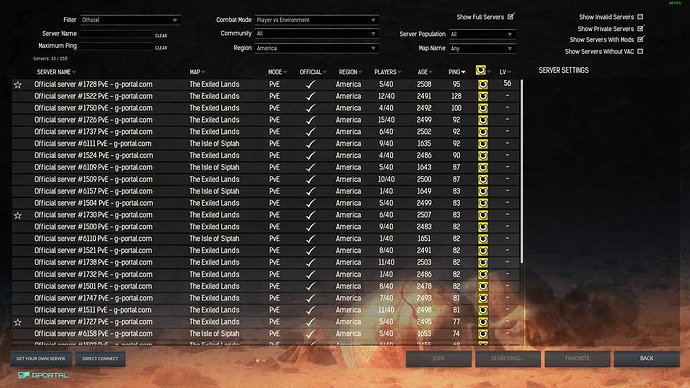Click the Join button
Screen dimensions: 690x388
click(438, 359)
